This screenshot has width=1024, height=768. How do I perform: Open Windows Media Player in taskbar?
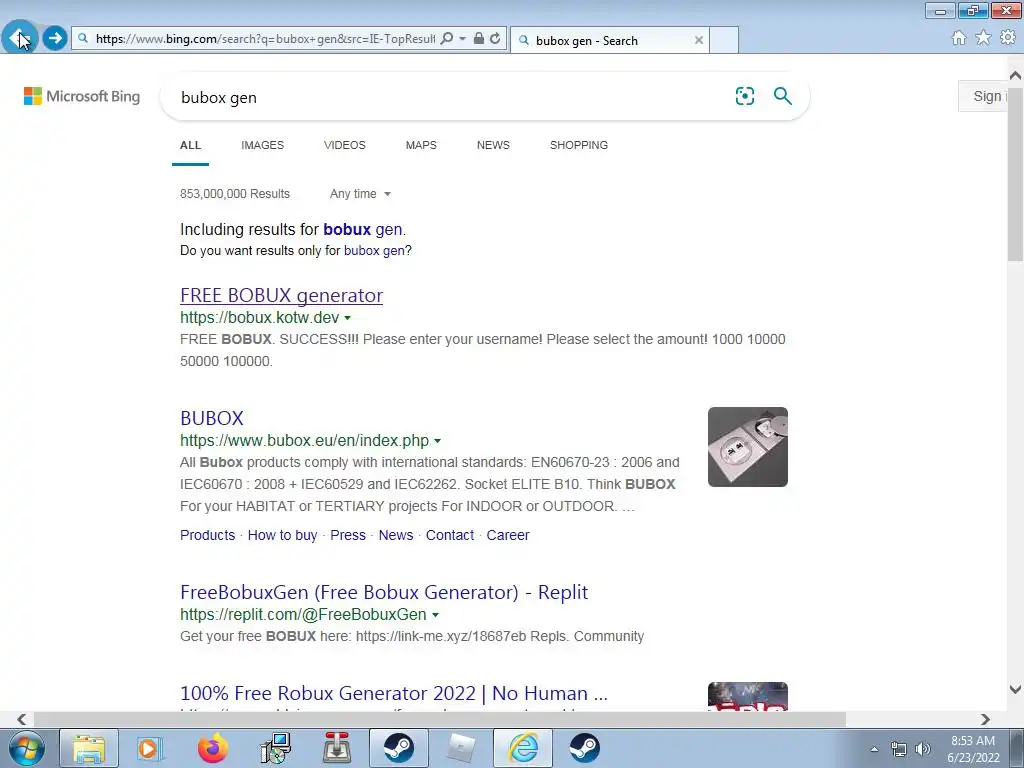pos(150,748)
